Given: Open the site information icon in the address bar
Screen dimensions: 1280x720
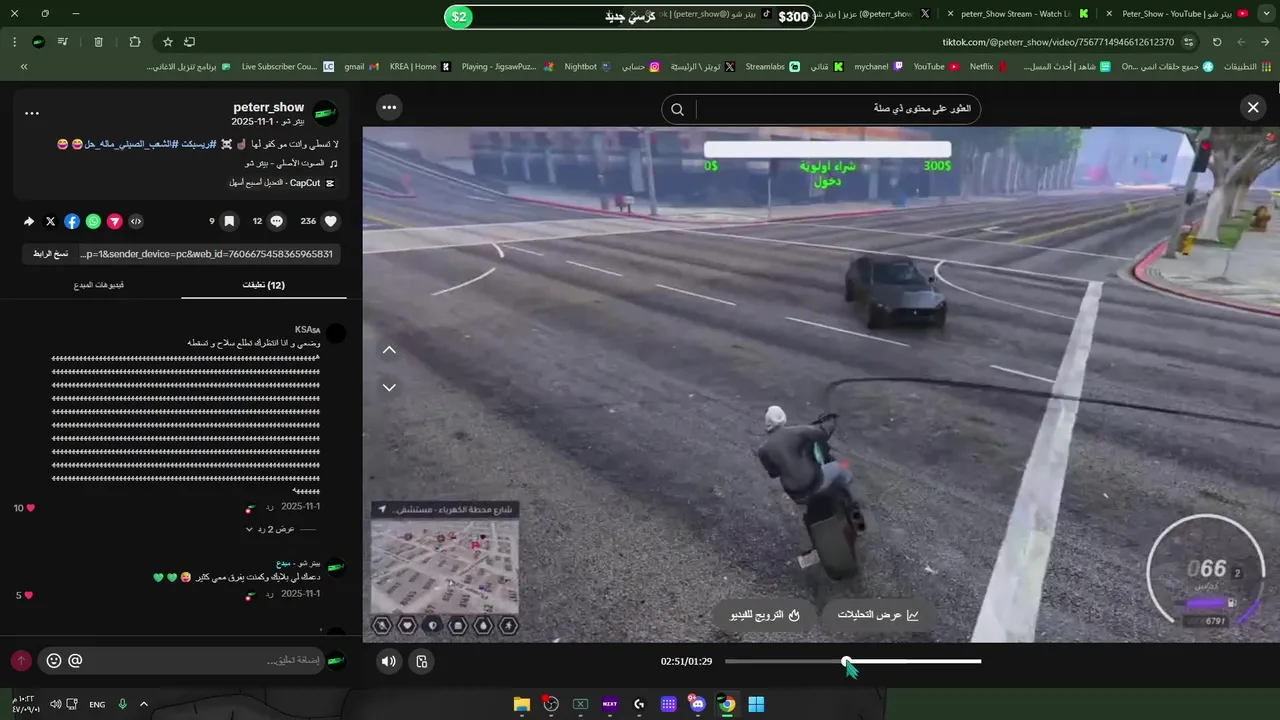Looking at the screenshot, I should 1188,42.
